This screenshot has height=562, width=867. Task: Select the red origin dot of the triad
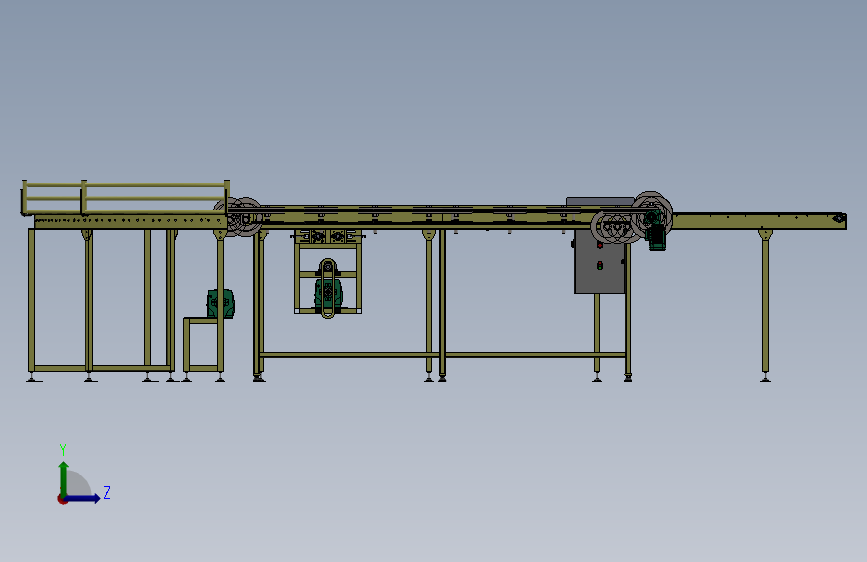click(62, 499)
